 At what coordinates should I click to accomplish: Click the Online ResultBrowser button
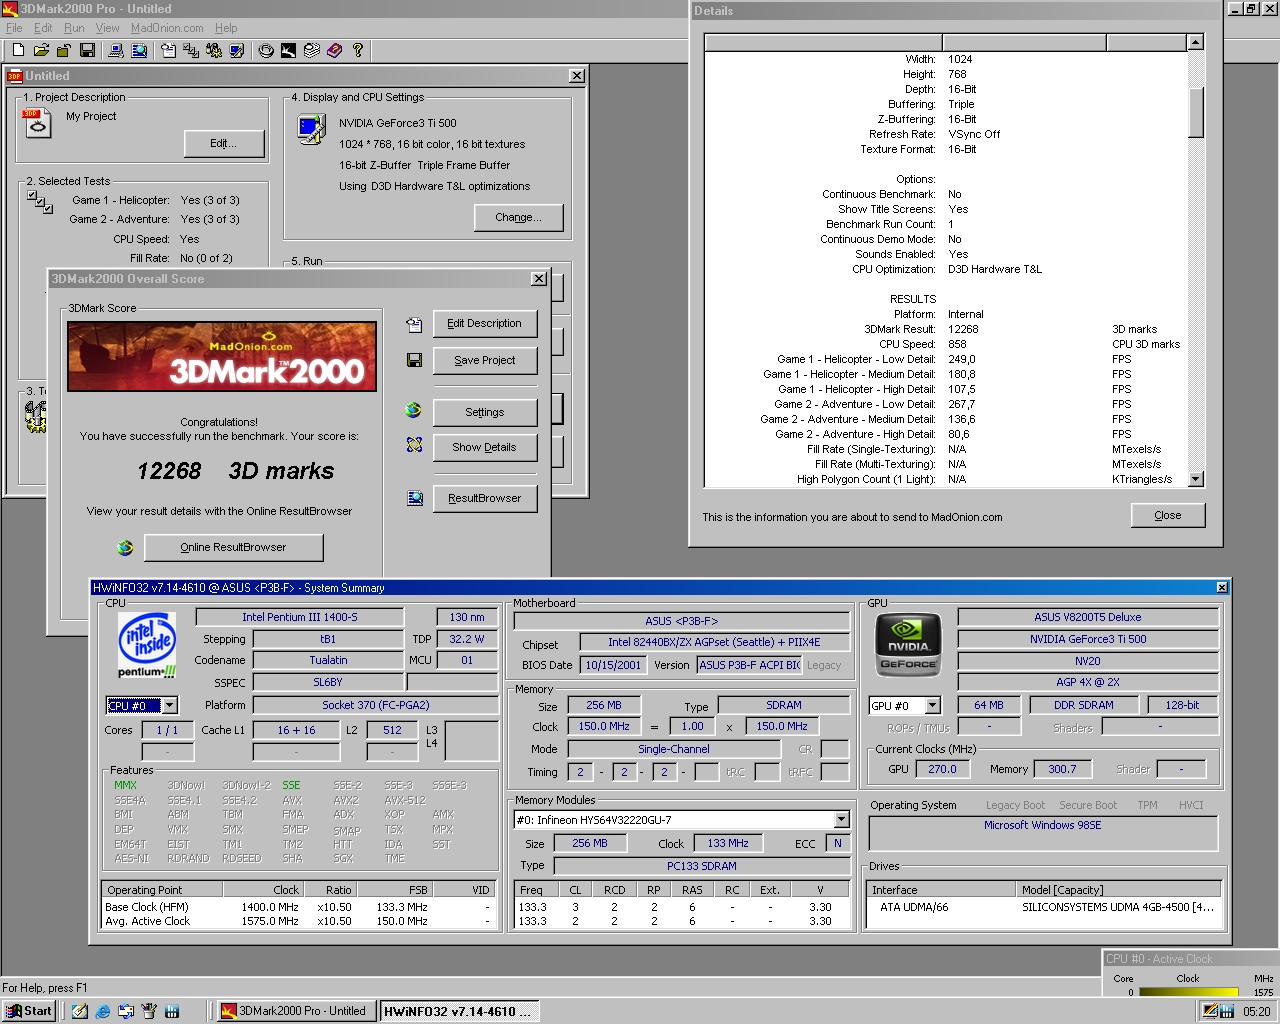point(234,547)
